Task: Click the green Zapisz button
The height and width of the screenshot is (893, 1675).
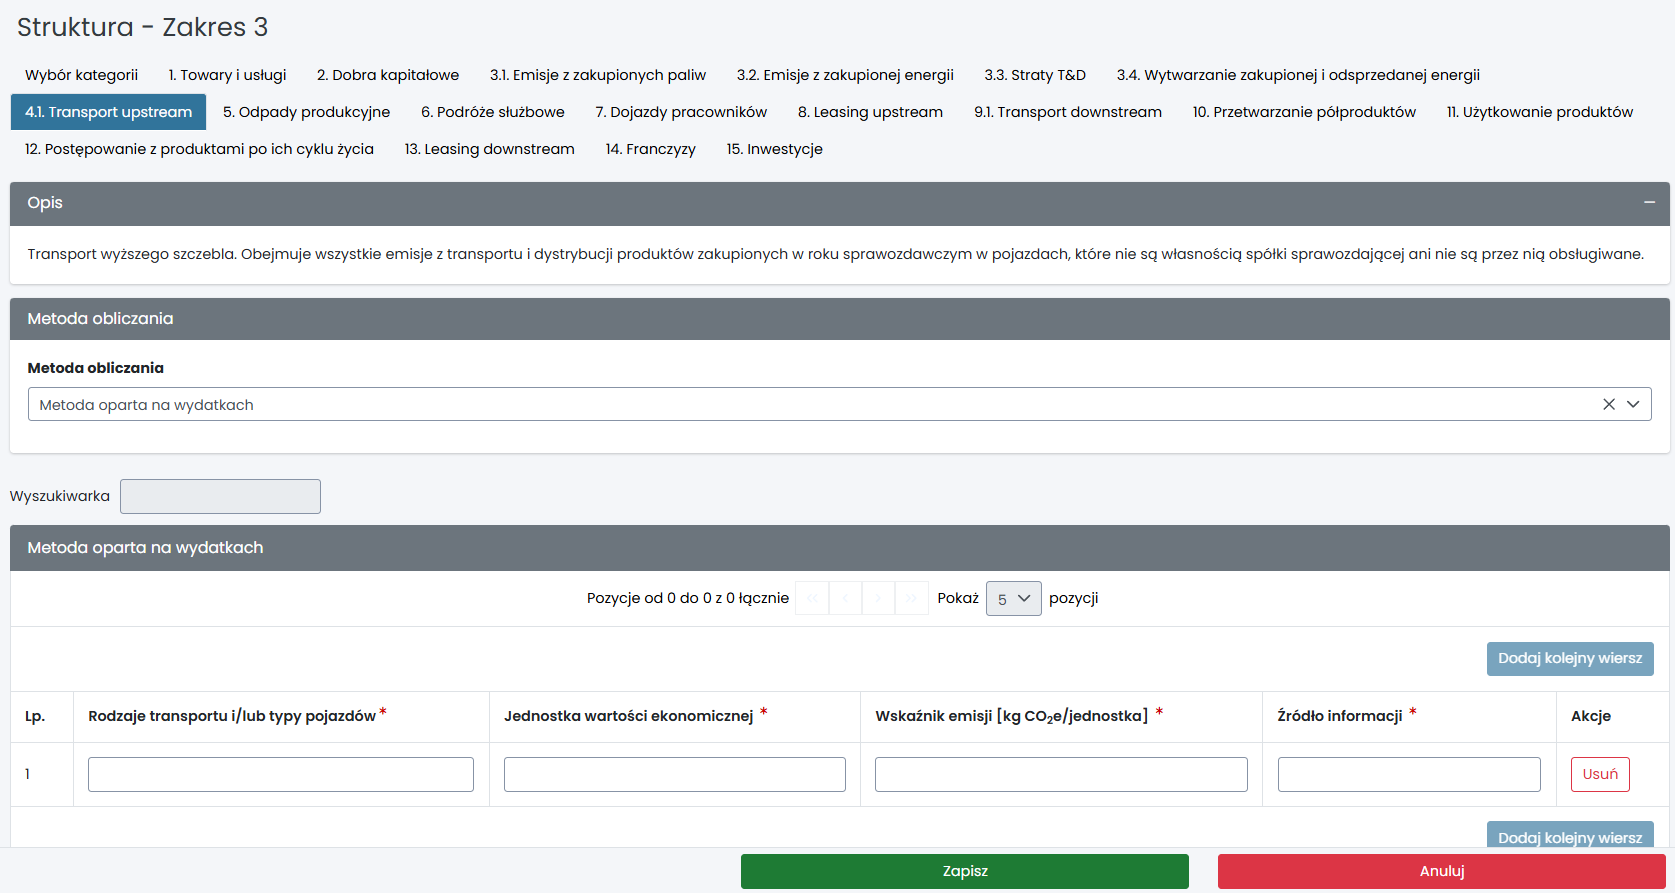Action: [x=964, y=871]
